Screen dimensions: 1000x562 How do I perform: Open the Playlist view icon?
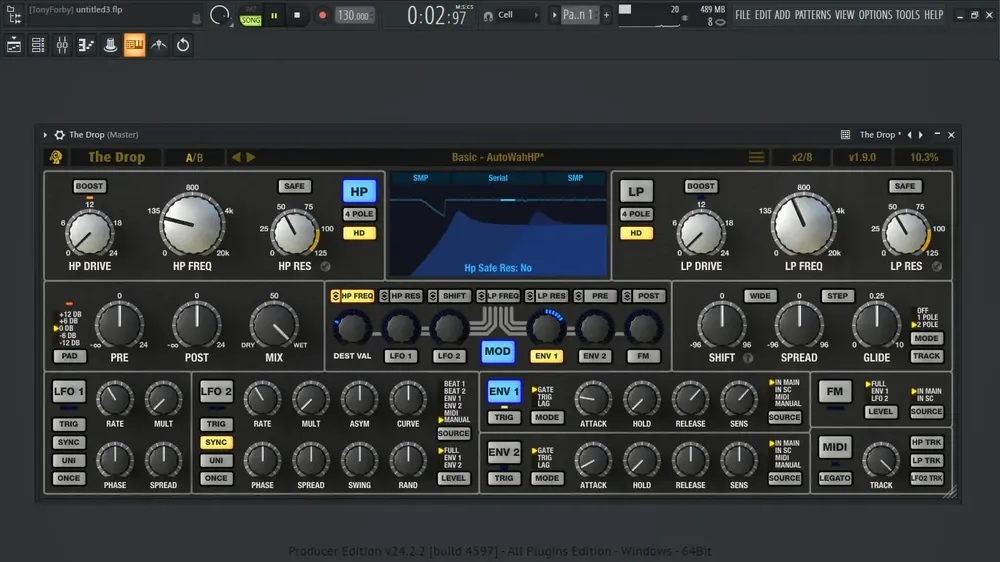pyautogui.click(x=14, y=45)
